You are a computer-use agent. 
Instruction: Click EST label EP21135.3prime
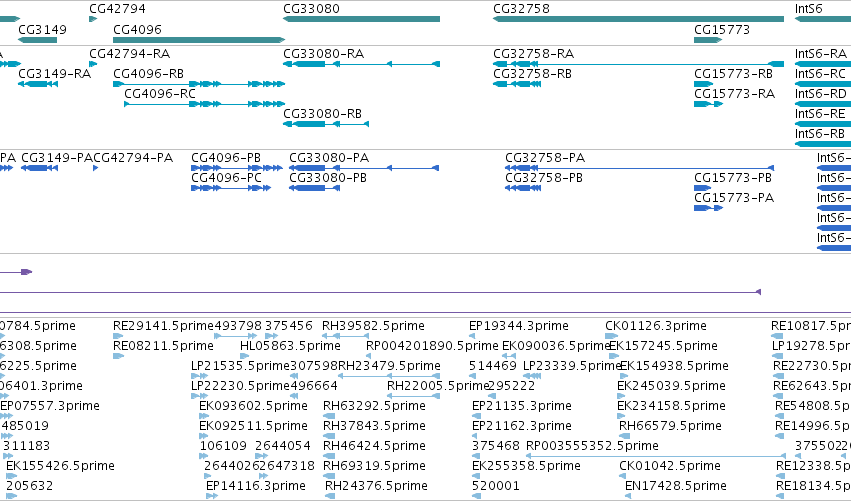pyautogui.click(x=522, y=407)
